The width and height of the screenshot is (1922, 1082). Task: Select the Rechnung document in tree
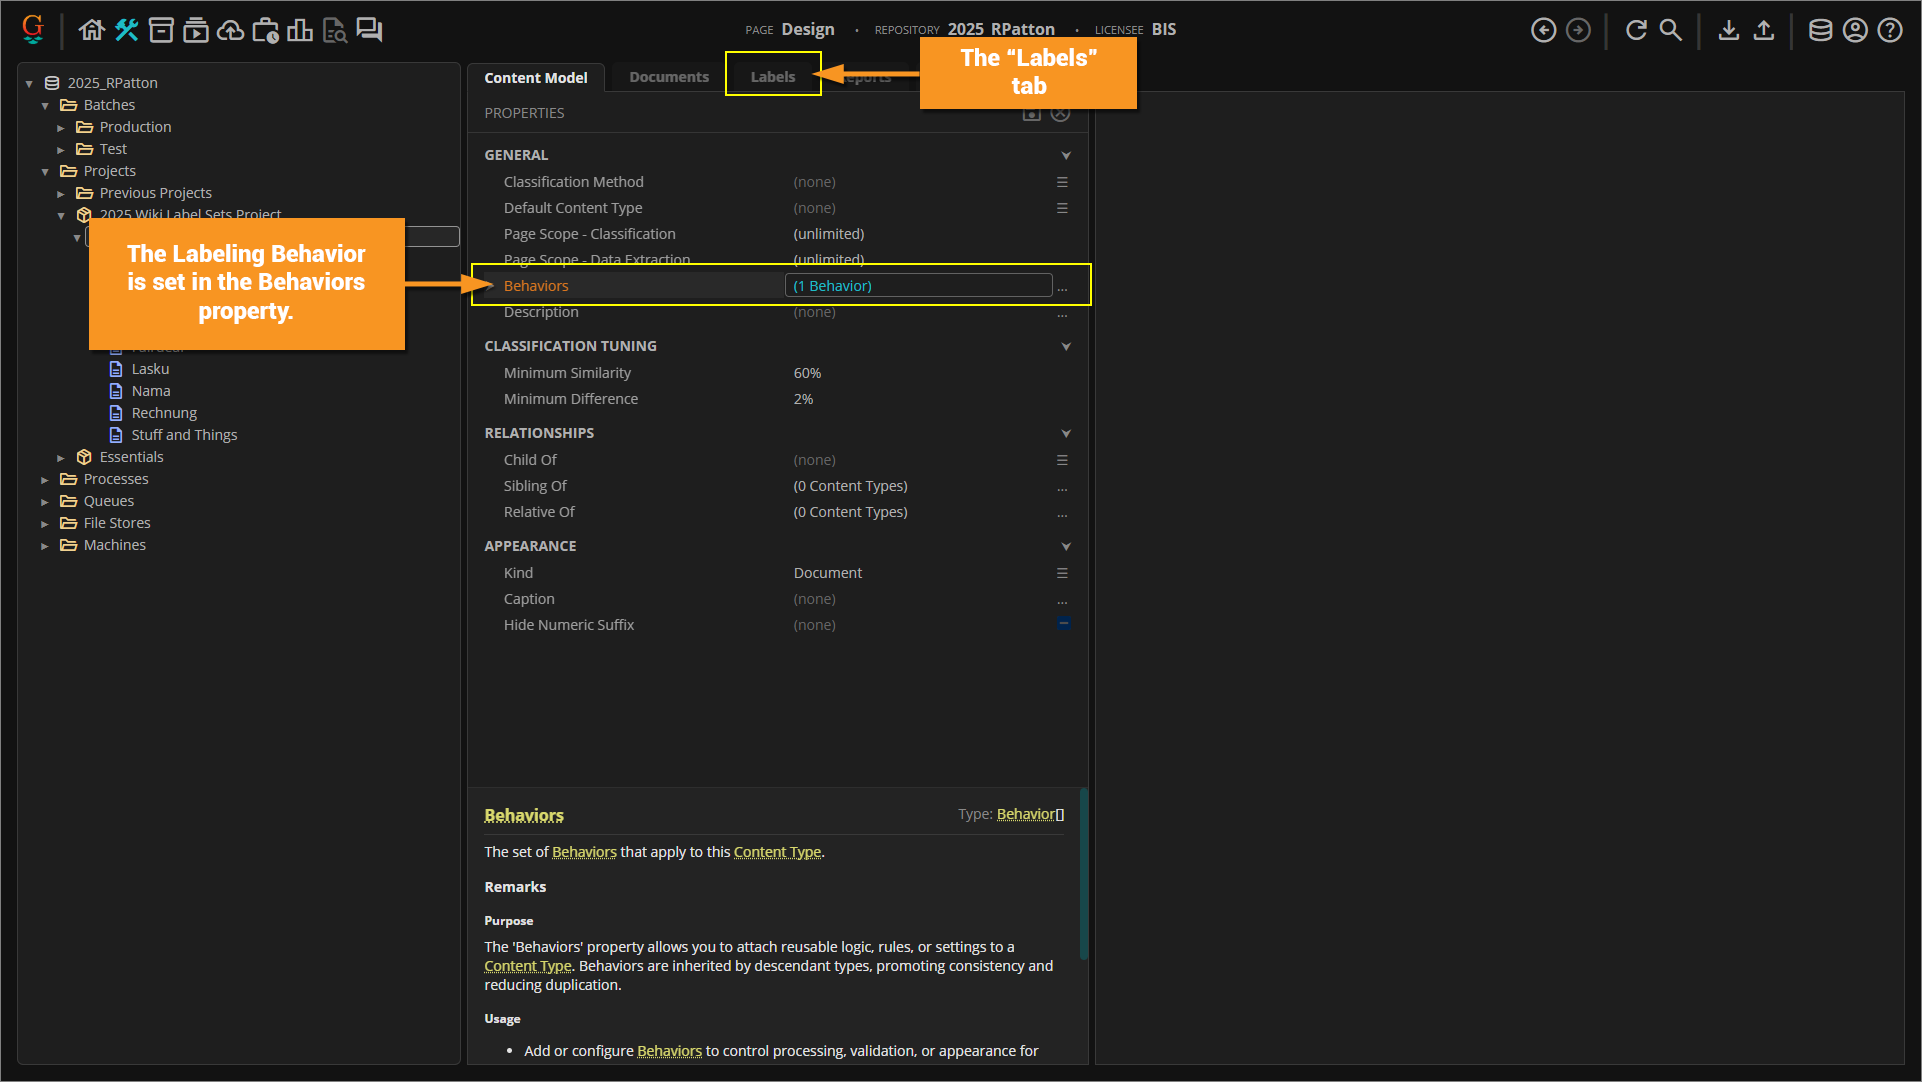pos(164,413)
